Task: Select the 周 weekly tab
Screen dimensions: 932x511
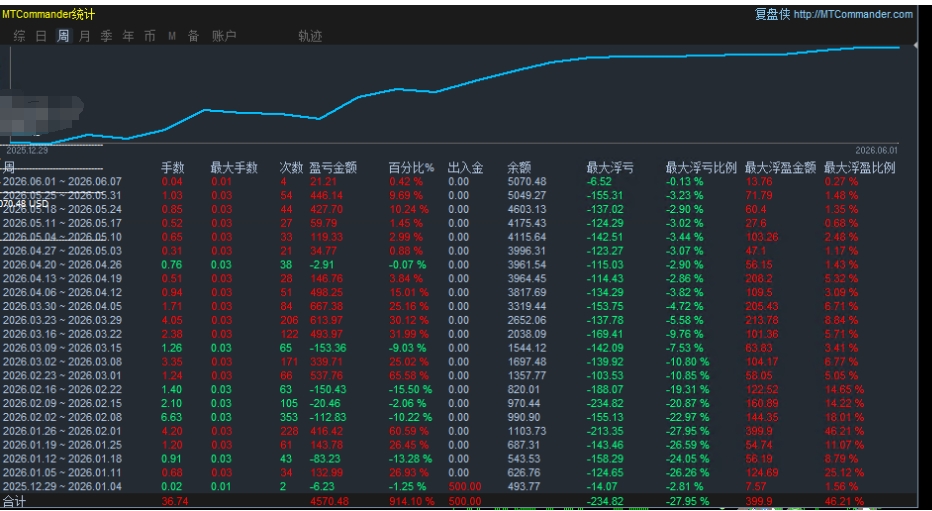Action: (63, 36)
